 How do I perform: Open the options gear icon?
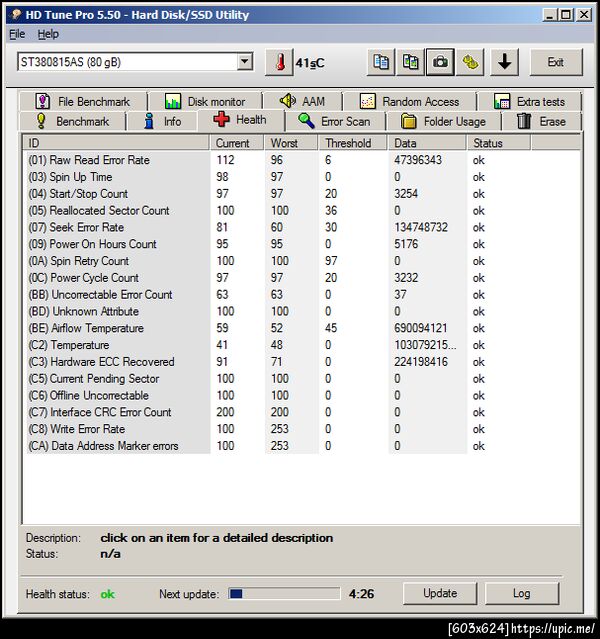(470, 62)
